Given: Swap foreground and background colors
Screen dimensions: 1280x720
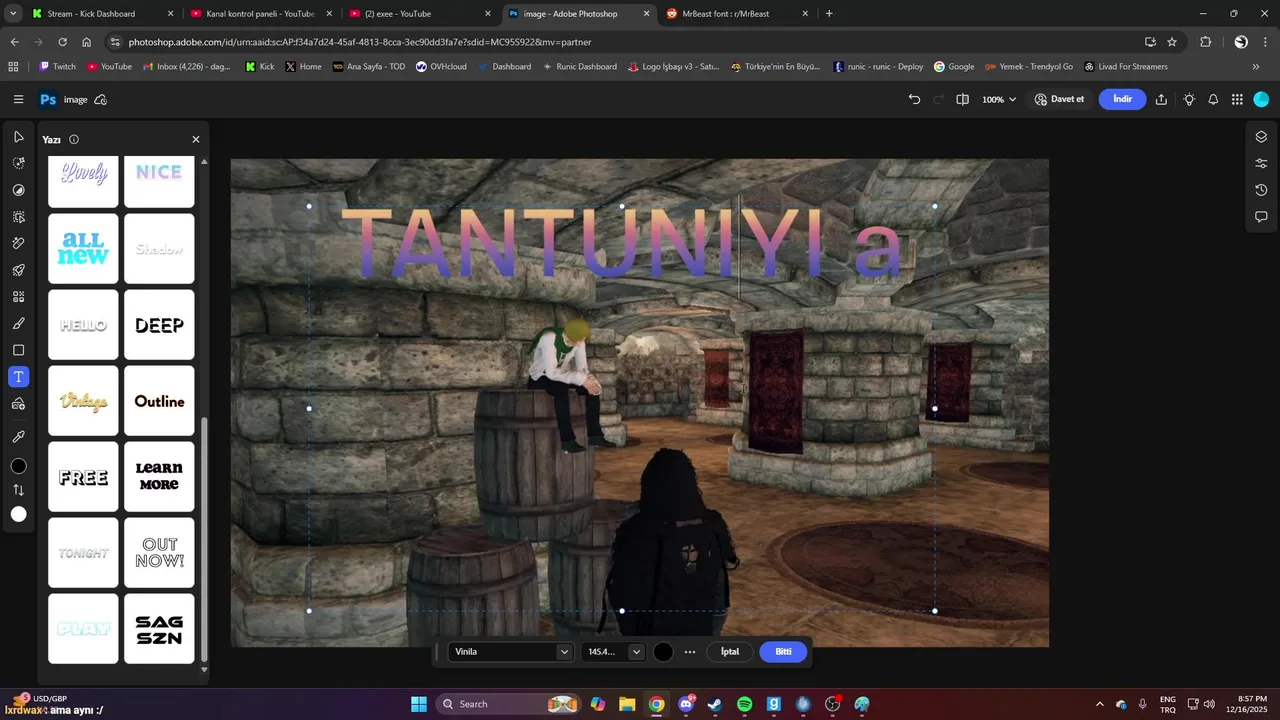Looking at the screenshot, I should pyautogui.click(x=18, y=490).
